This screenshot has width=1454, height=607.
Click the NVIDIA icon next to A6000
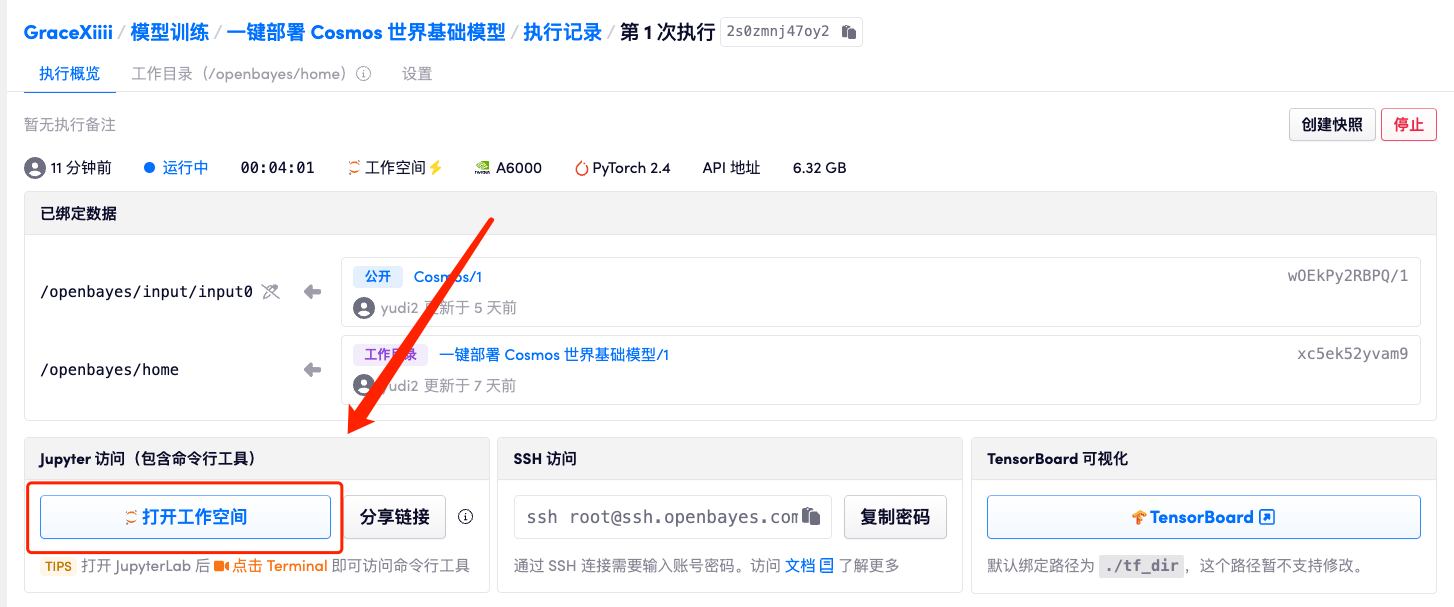[x=482, y=168]
